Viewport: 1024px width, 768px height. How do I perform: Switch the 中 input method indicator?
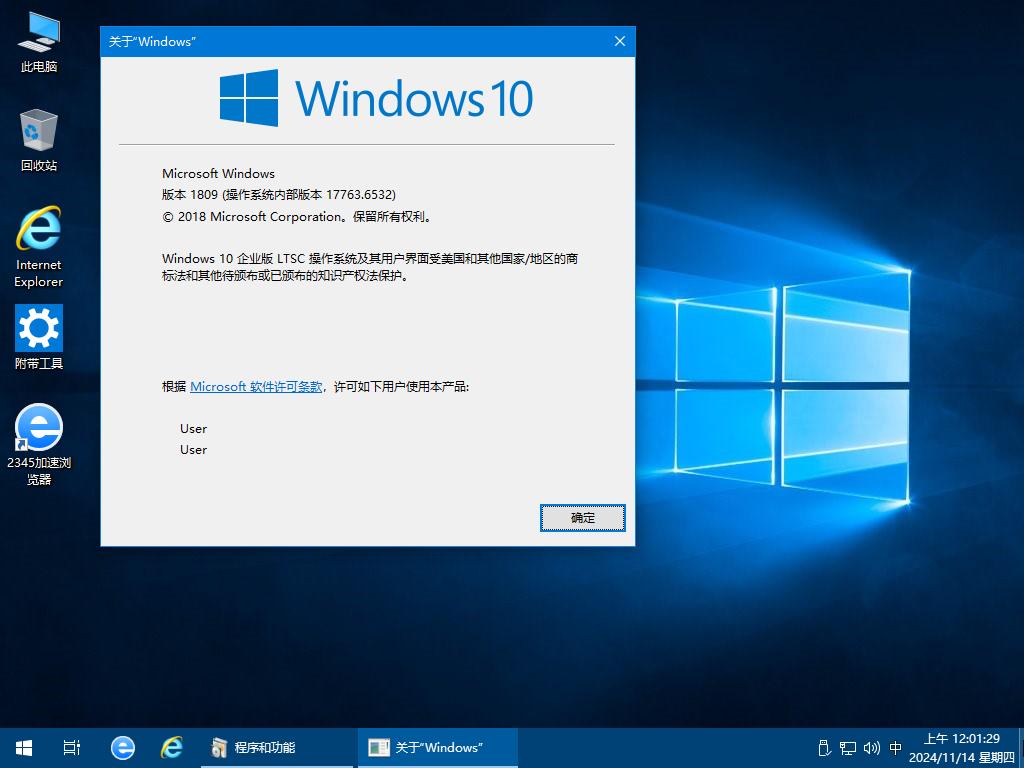coord(895,748)
